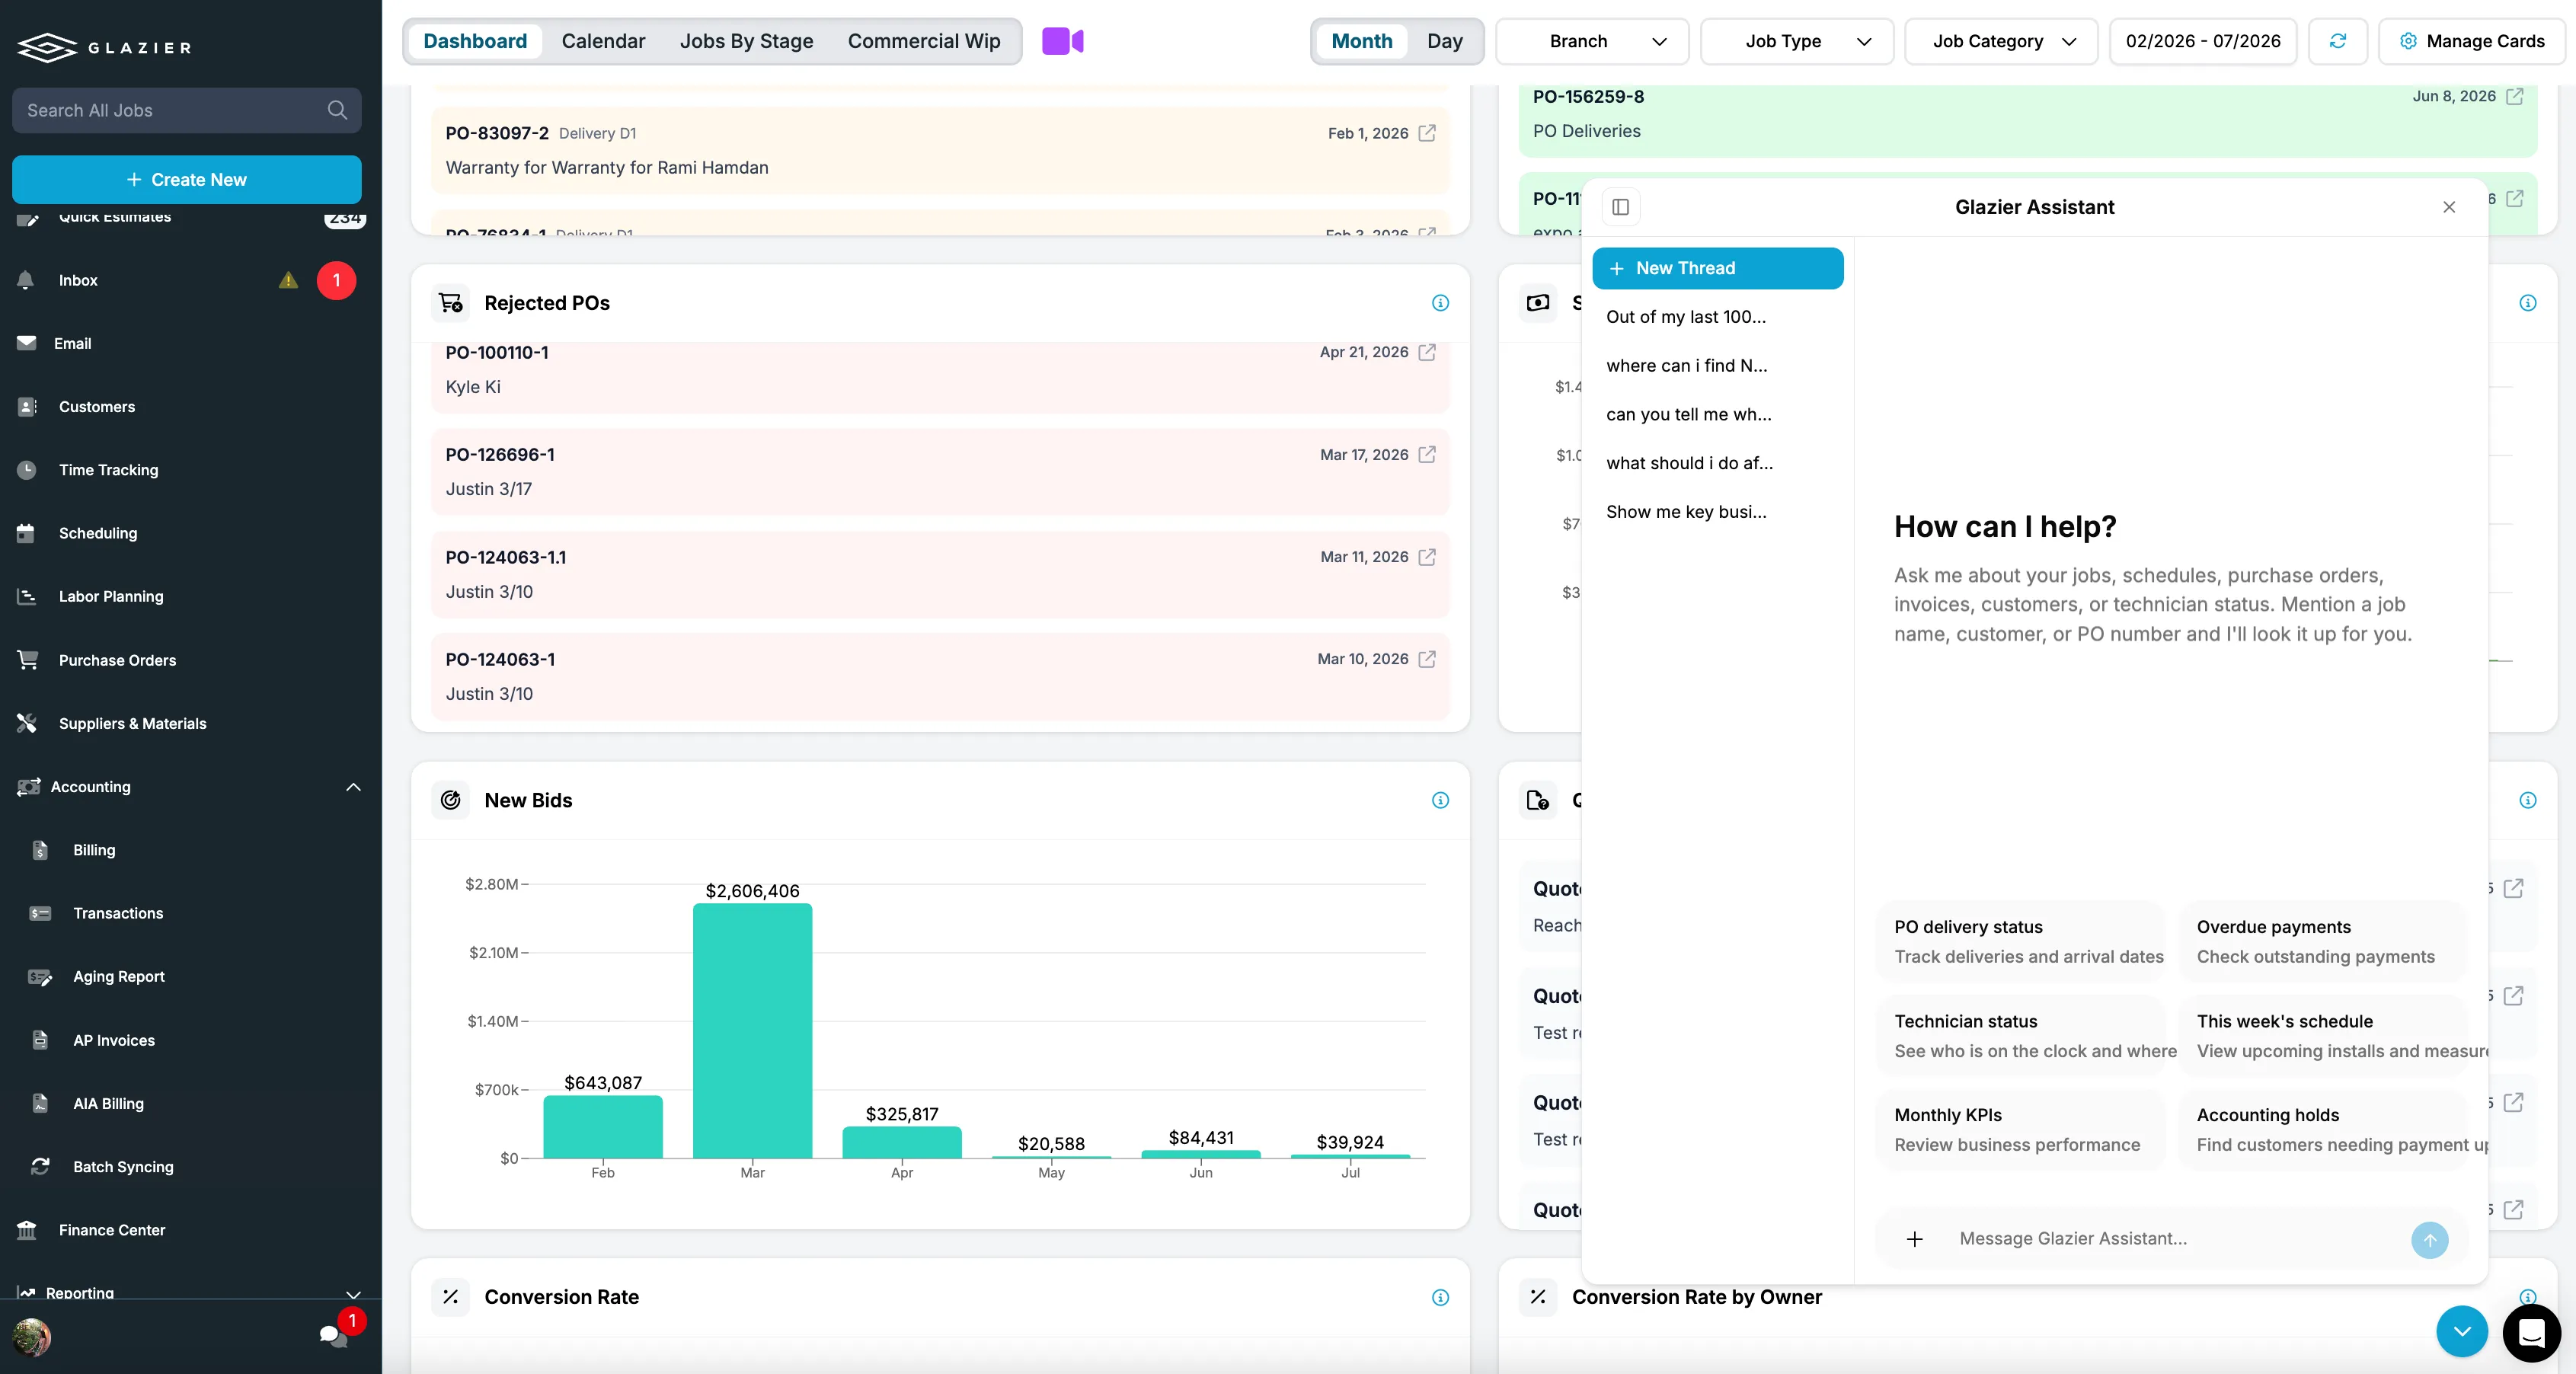Open the Intercom chat launcher
The height and width of the screenshot is (1374, 2576).
pyautogui.click(x=2531, y=1333)
